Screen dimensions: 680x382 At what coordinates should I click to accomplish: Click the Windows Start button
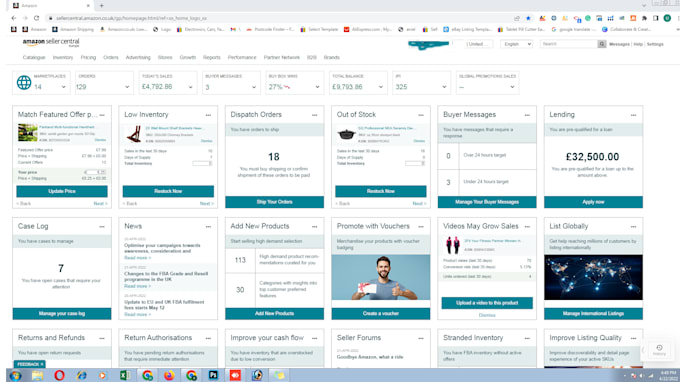pos(15,375)
